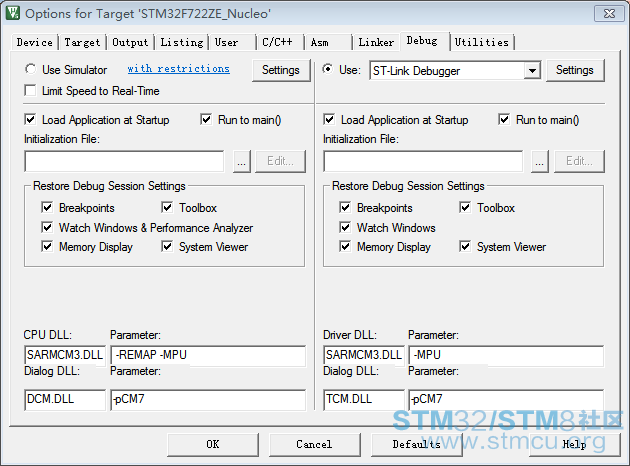Toggle ST-Link System Viewer checkbox

pos(465,246)
